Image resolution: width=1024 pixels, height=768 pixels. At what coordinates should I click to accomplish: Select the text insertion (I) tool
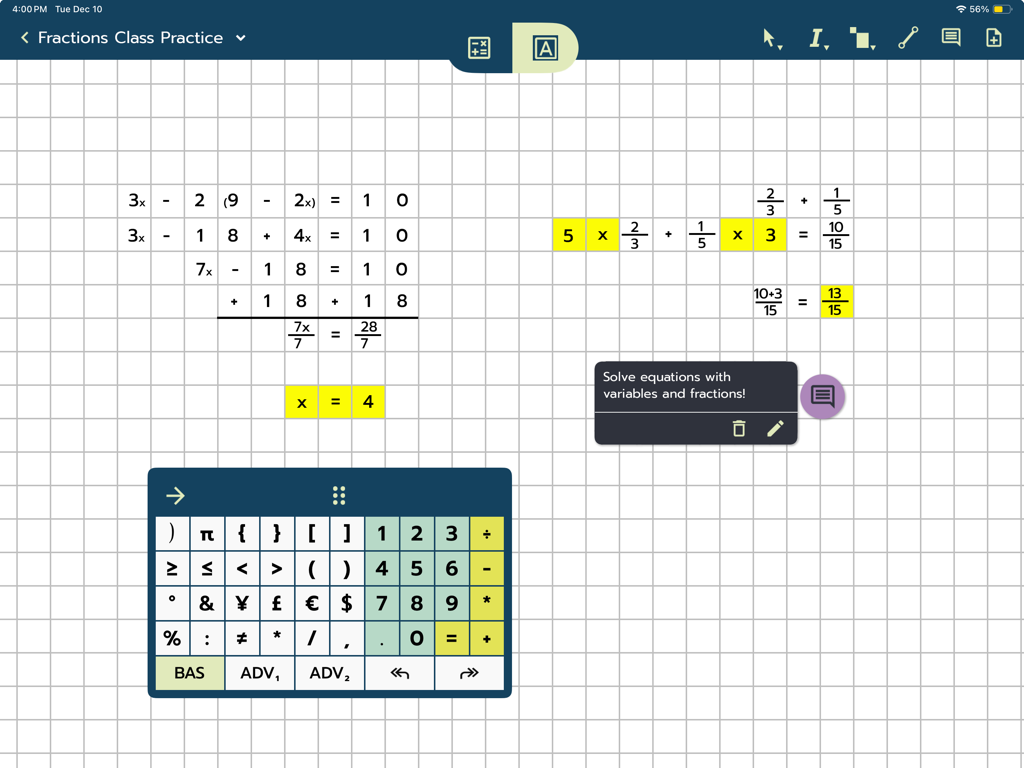pyautogui.click(x=817, y=37)
